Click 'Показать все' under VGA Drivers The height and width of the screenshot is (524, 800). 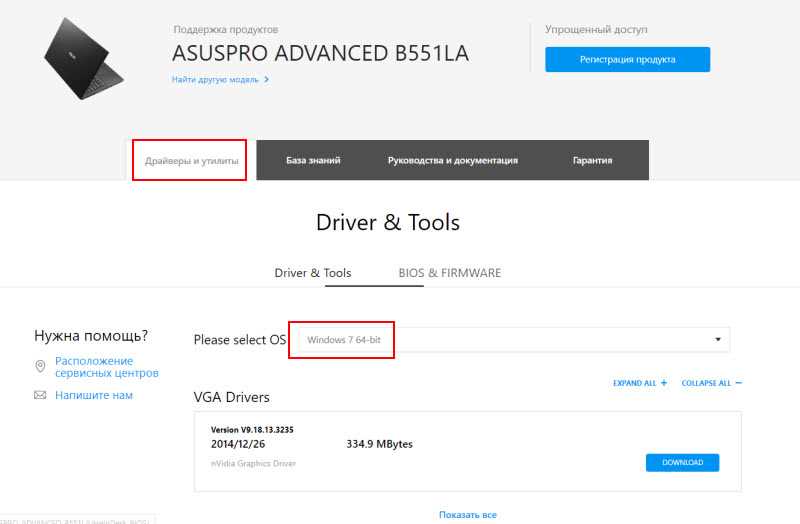click(468, 515)
